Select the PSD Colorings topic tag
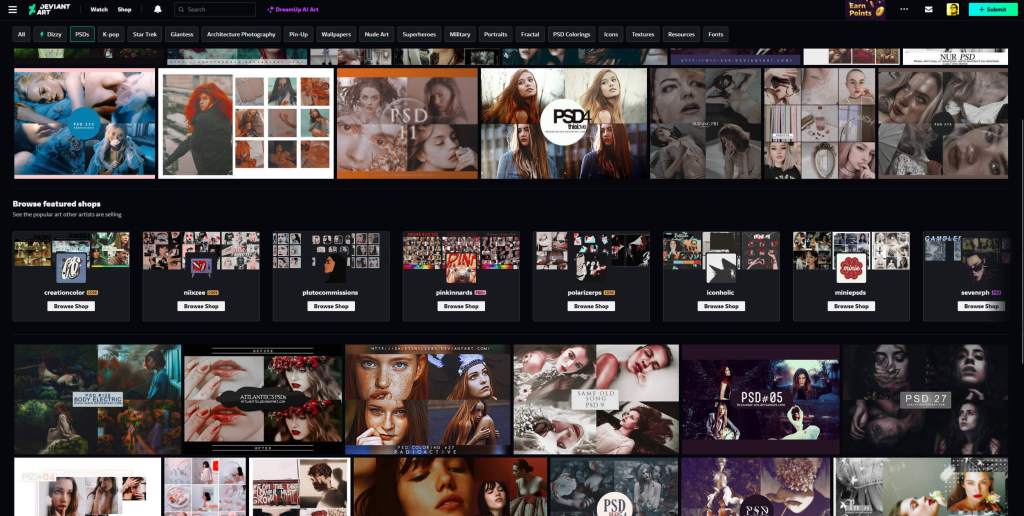 coord(571,34)
